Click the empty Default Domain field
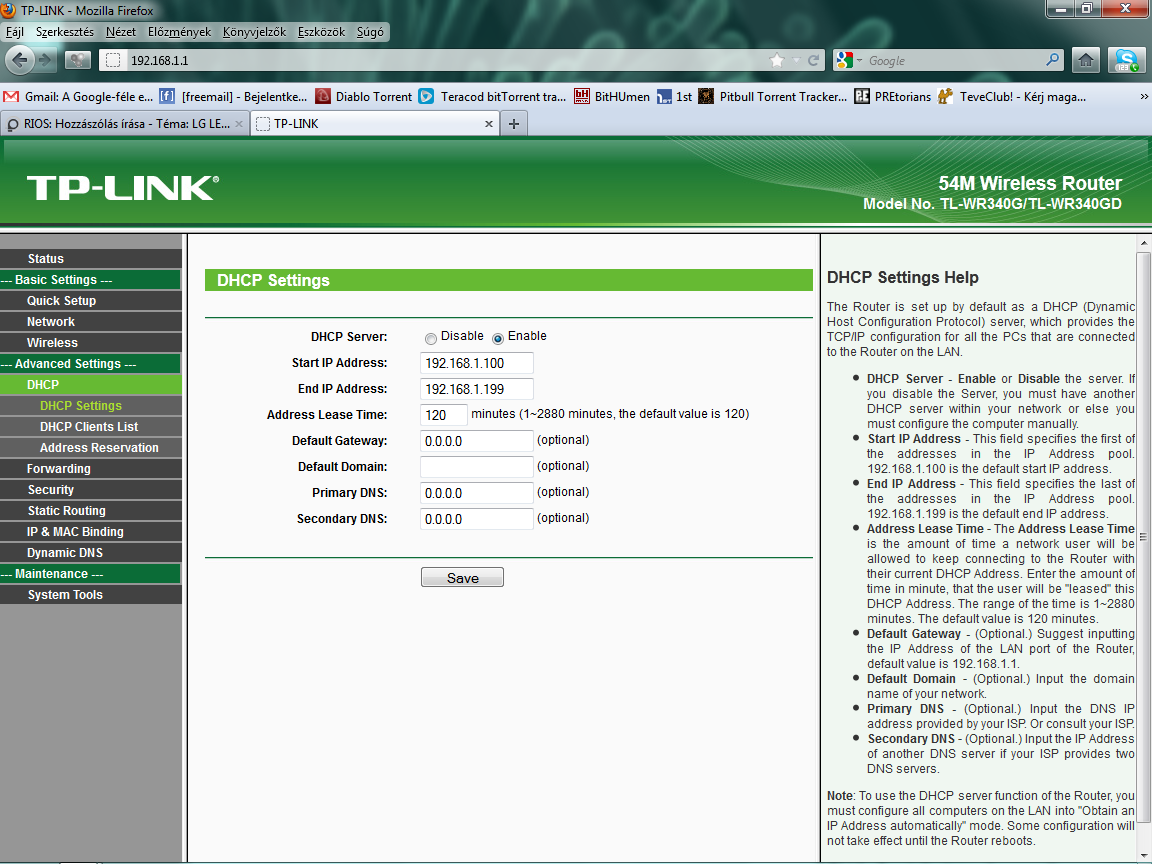This screenshot has height=864, width=1152. pos(477,467)
